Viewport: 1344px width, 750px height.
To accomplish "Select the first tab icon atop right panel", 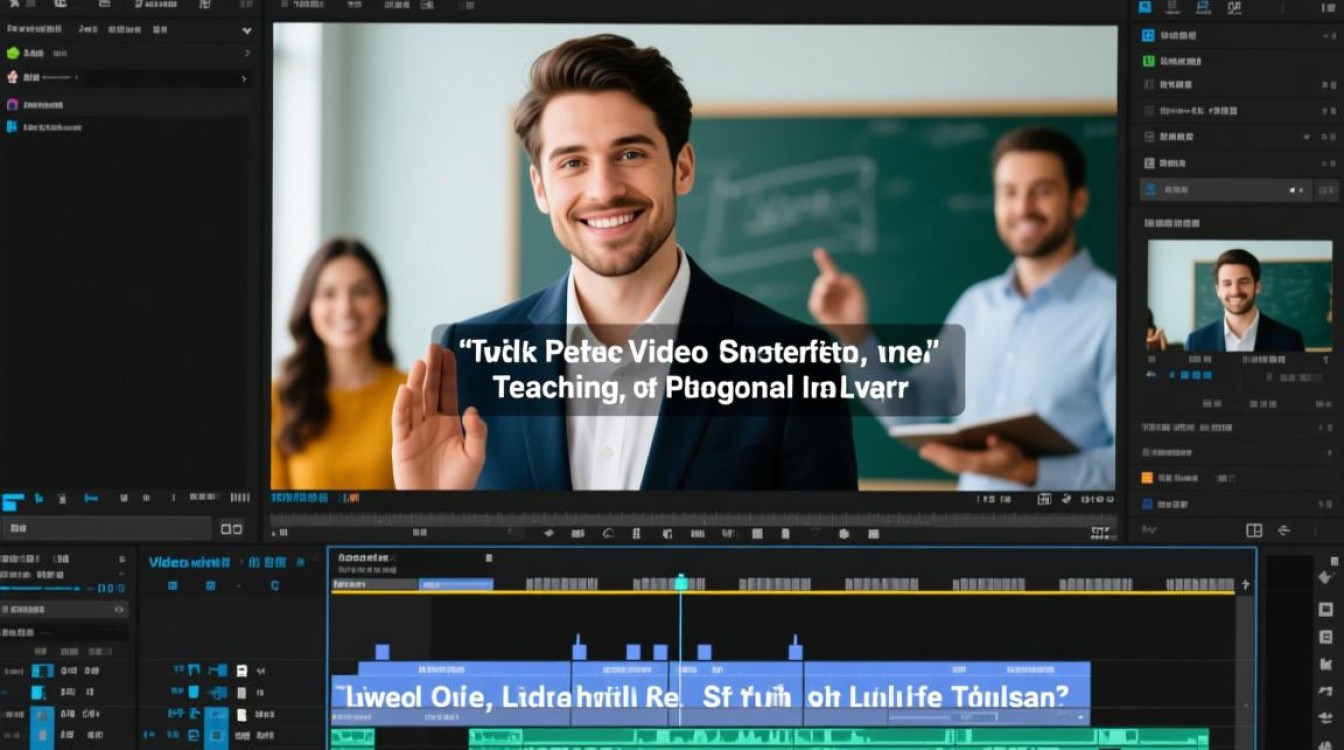I will coord(1145,6).
